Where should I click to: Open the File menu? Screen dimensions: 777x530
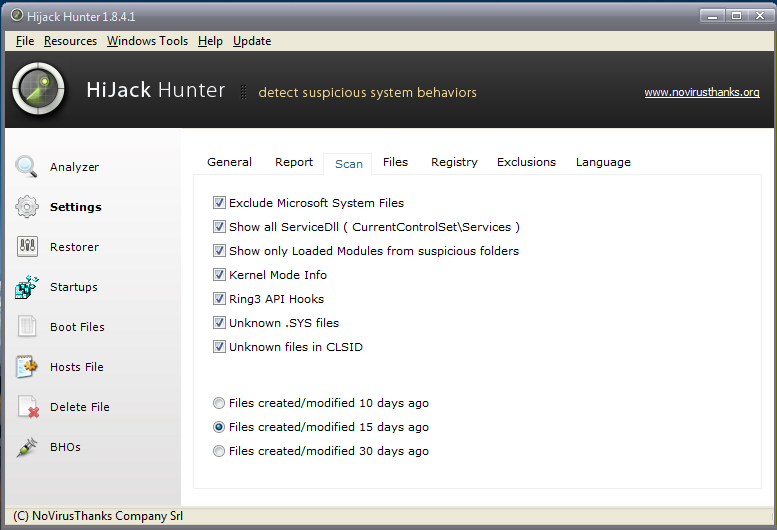[x=25, y=41]
